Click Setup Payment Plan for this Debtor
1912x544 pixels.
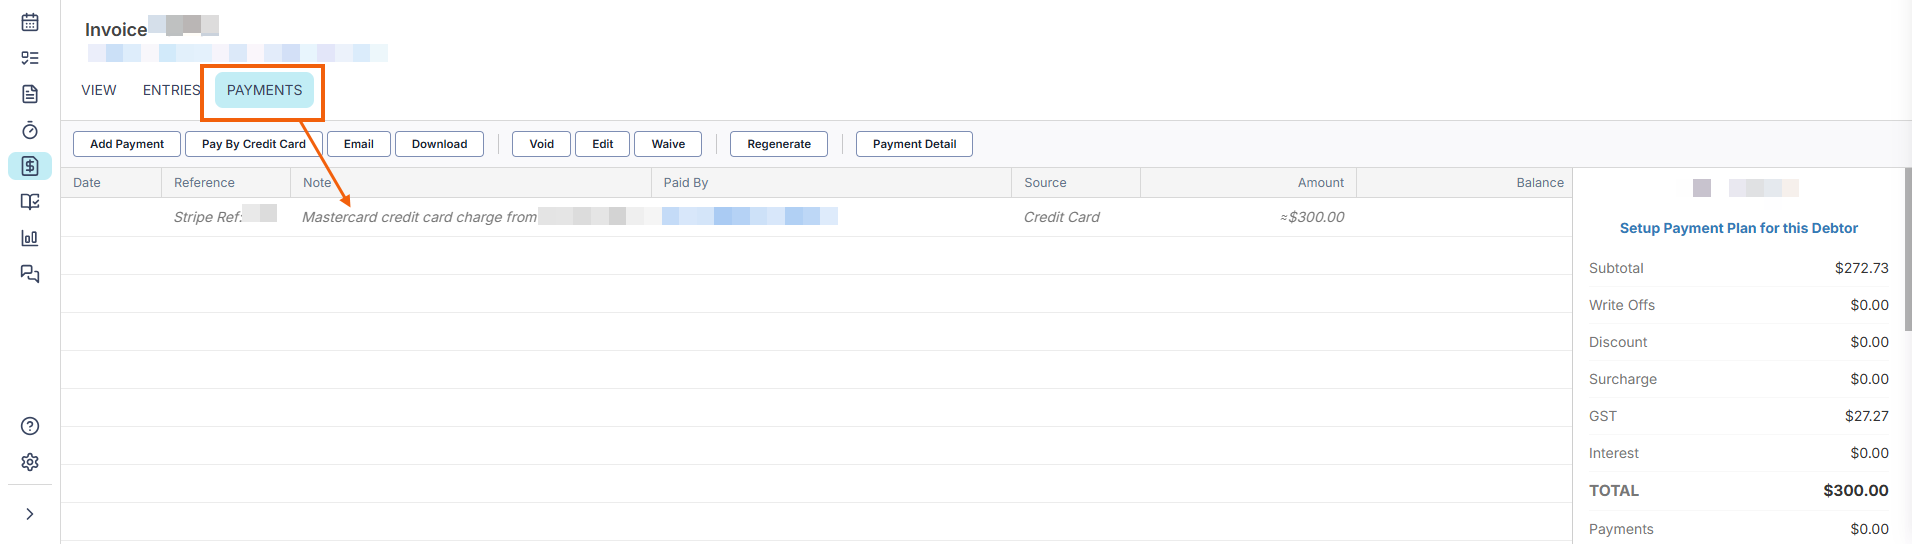1738,228
